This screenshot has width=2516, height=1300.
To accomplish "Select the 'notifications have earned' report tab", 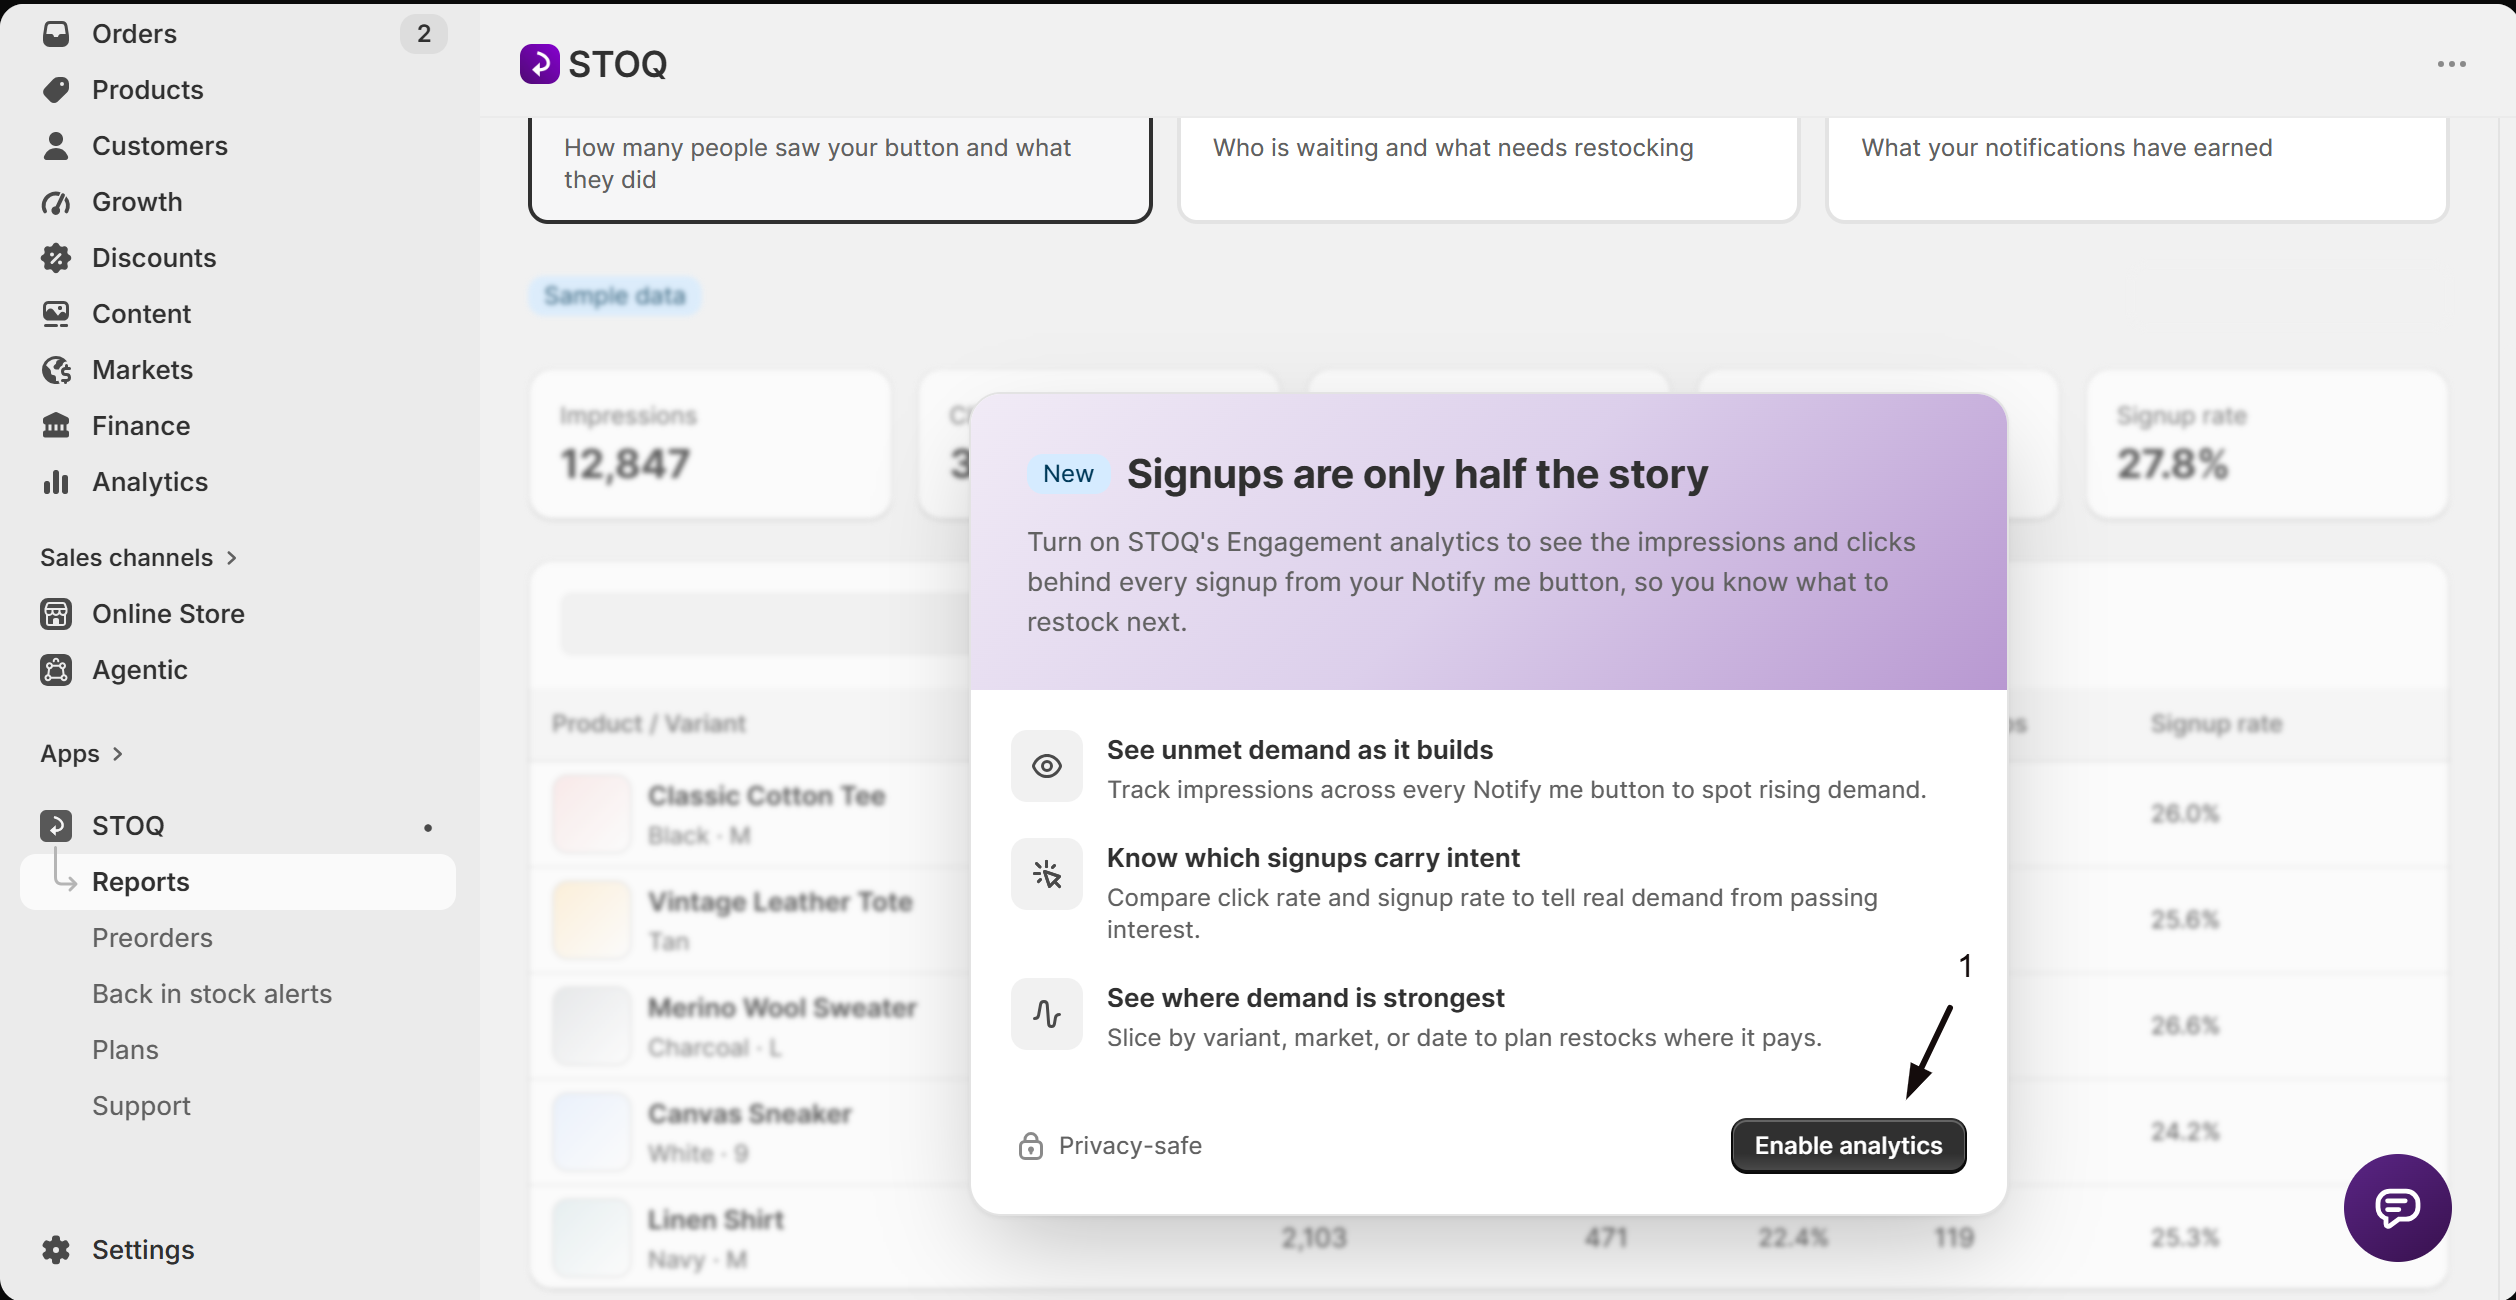I will click(x=2137, y=168).
